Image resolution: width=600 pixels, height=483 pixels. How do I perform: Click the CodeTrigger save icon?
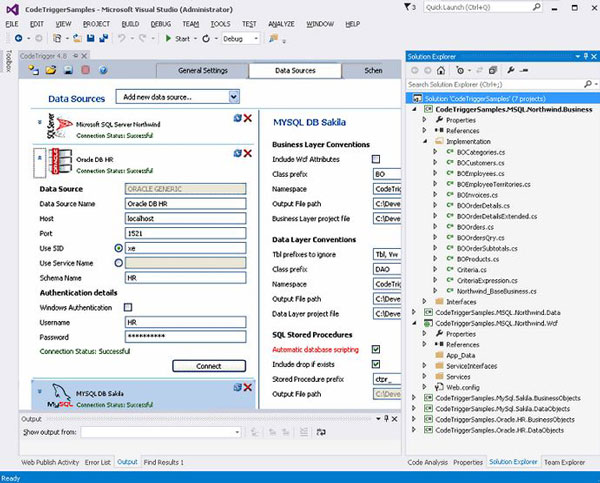(68, 71)
